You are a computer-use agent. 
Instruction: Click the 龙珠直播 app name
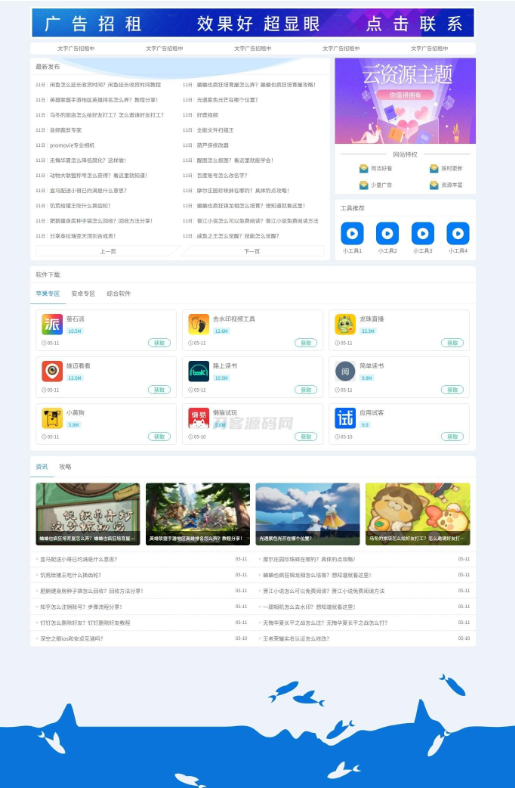[x=372, y=319]
